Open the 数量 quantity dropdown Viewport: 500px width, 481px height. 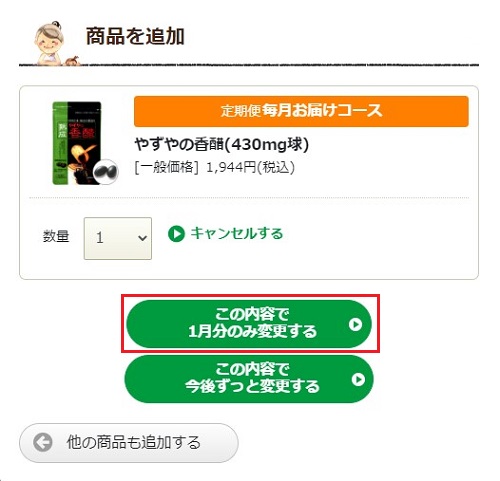(118, 238)
